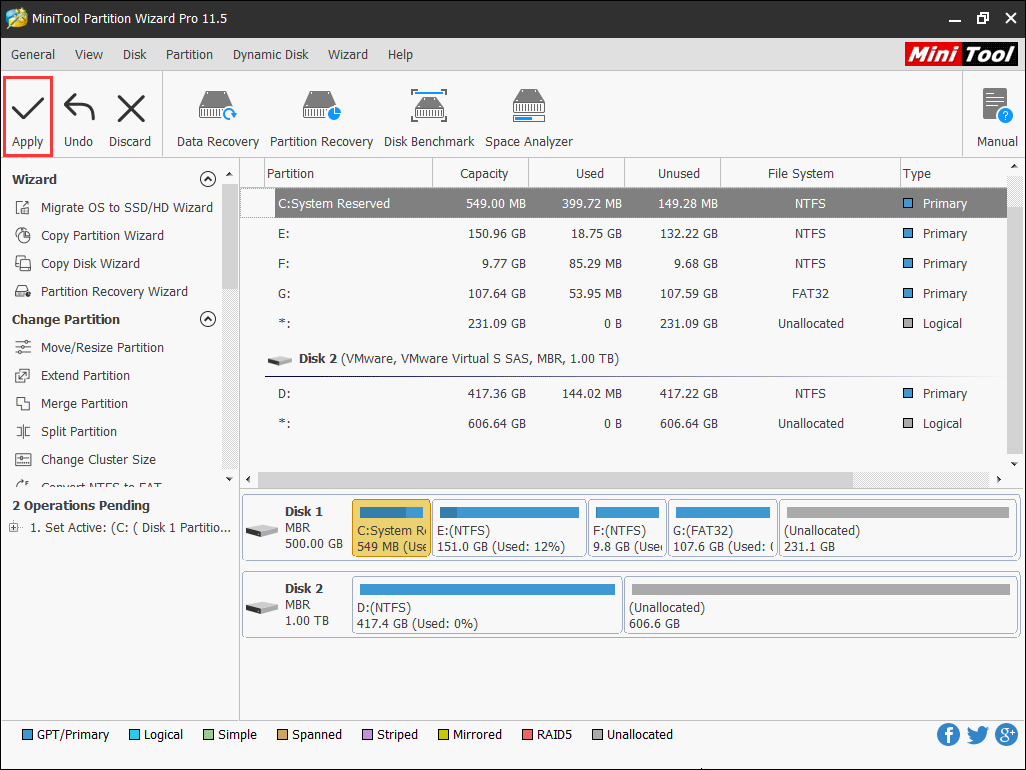Select 606.6 GB unallocated block in disk map
The height and width of the screenshot is (770, 1026).
[x=821, y=605]
